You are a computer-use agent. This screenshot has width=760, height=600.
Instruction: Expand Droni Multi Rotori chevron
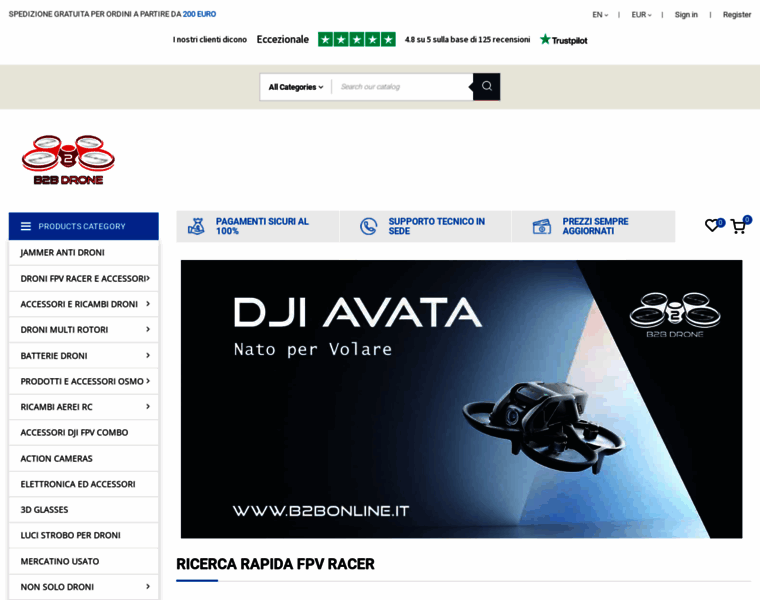coord(148,330)
